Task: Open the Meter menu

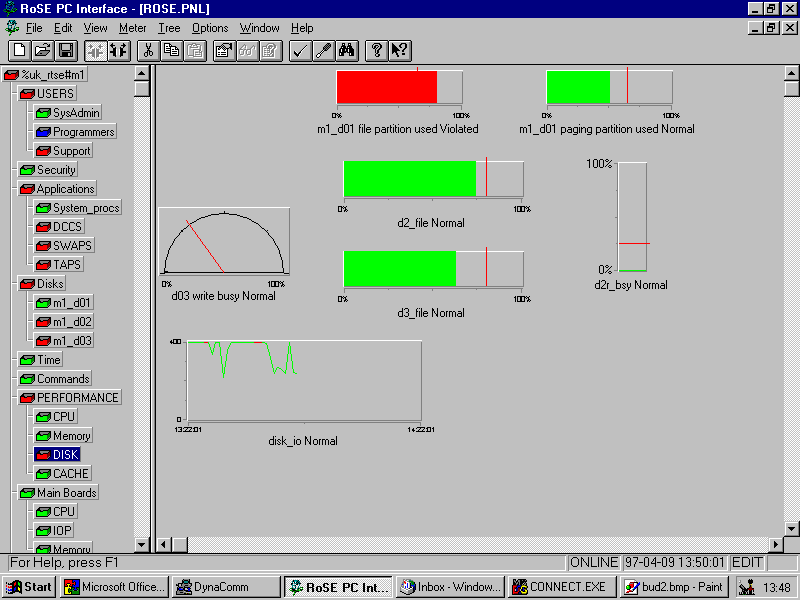Action: click(x=132, y=28)
